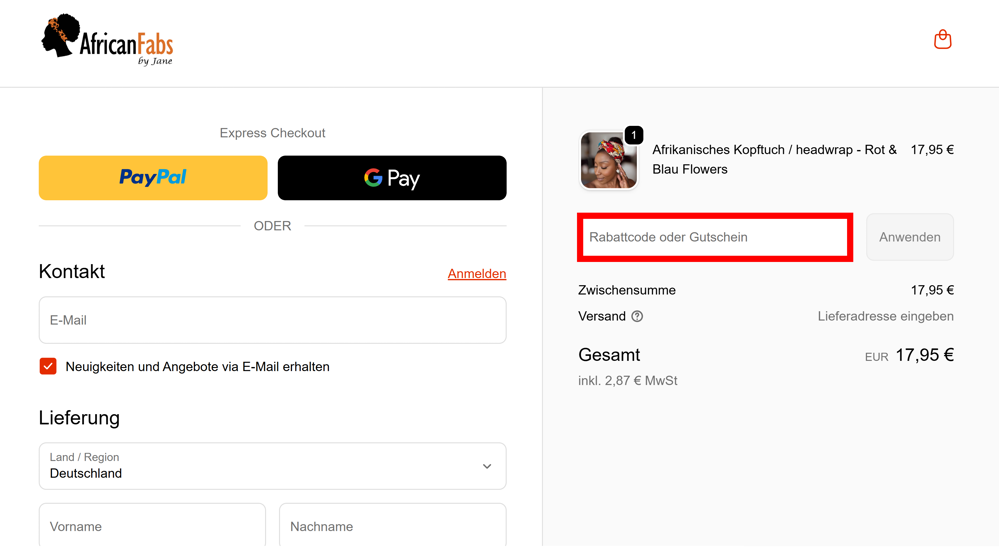999x558 pixels.
Task: Open the Land / Region dropdown
Action: 273,466
